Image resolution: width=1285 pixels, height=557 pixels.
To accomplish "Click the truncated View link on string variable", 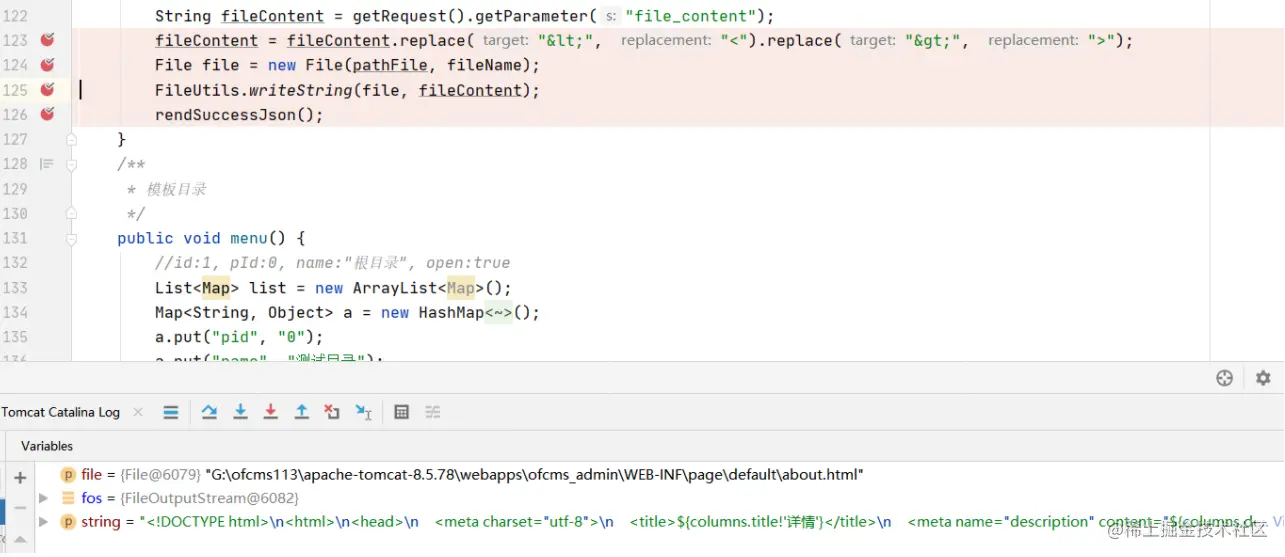I will tap(1277, 522).
